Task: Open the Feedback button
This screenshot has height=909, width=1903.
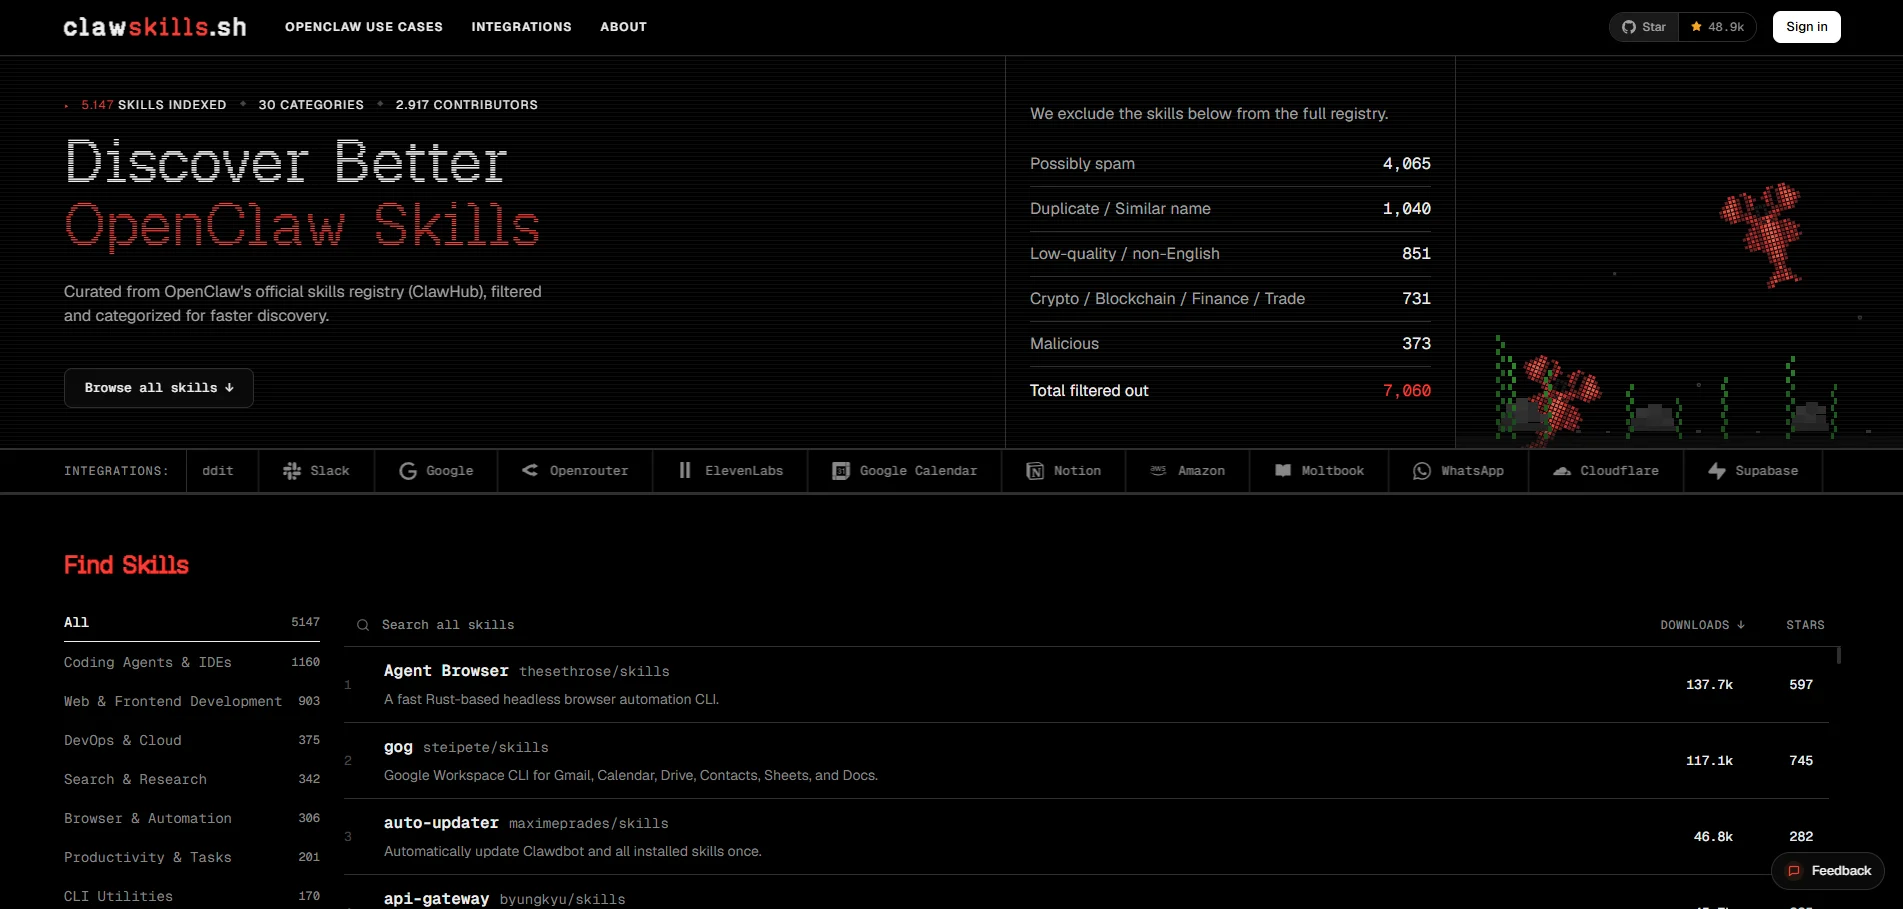Action: click(1828, 871)
